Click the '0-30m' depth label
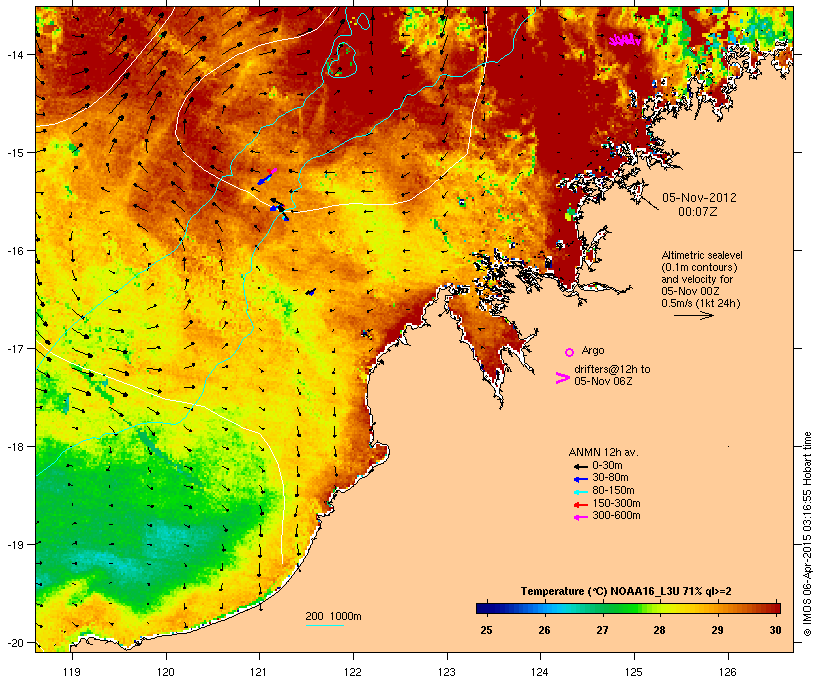This screenshot has height=680, width=820. point(607,466)
